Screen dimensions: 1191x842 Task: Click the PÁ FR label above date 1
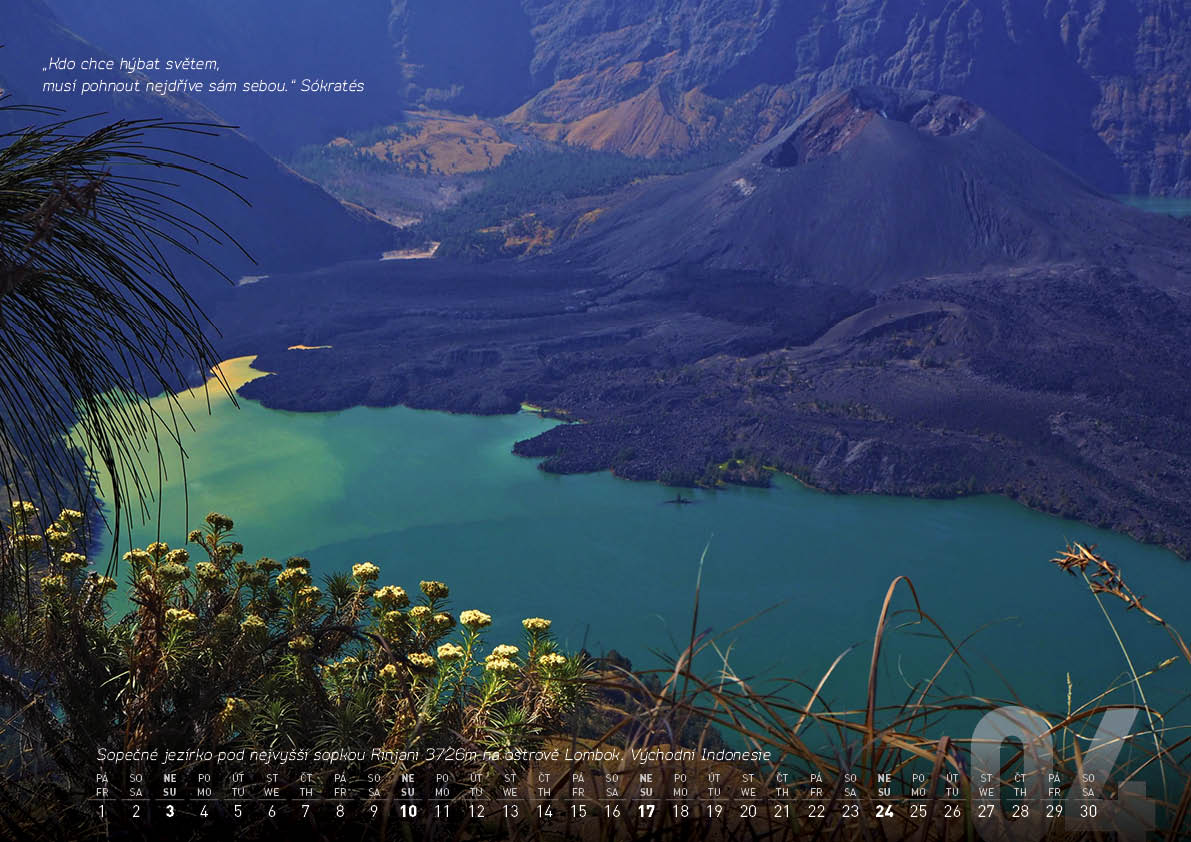(x=102, y=785)
